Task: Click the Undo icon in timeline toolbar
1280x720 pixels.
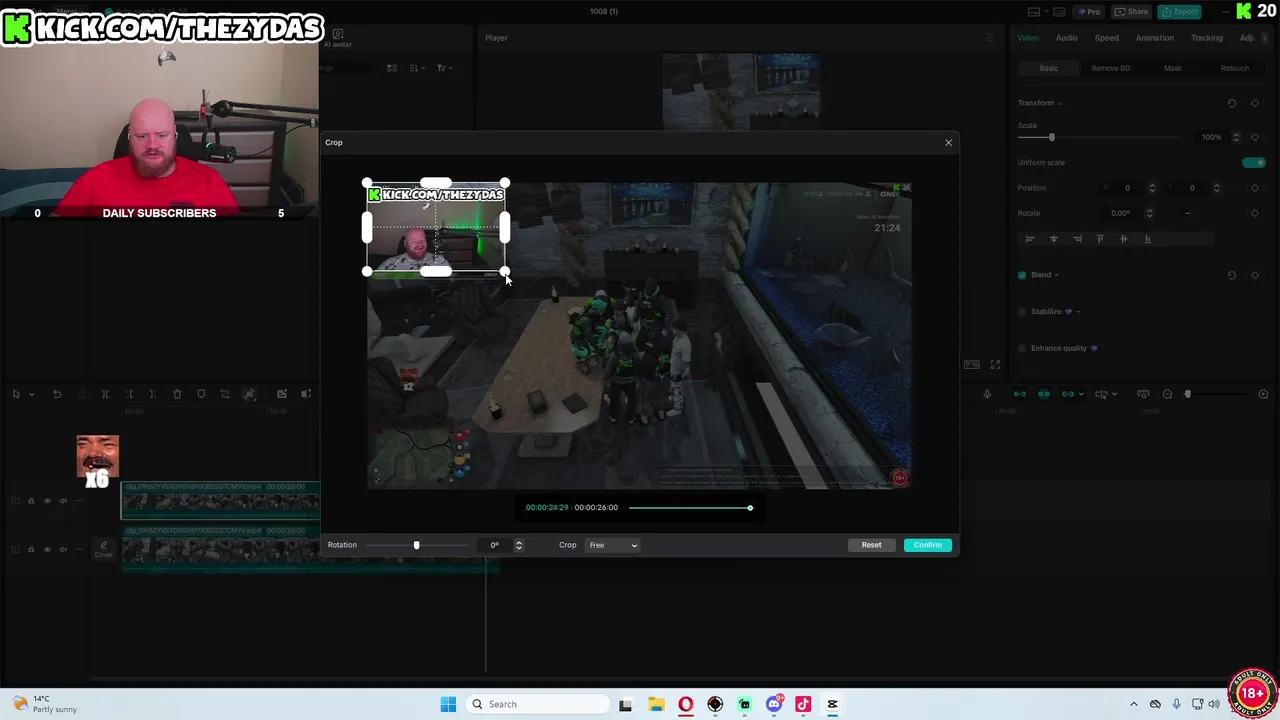Action: pyautogui.click(x=57, y=394)
